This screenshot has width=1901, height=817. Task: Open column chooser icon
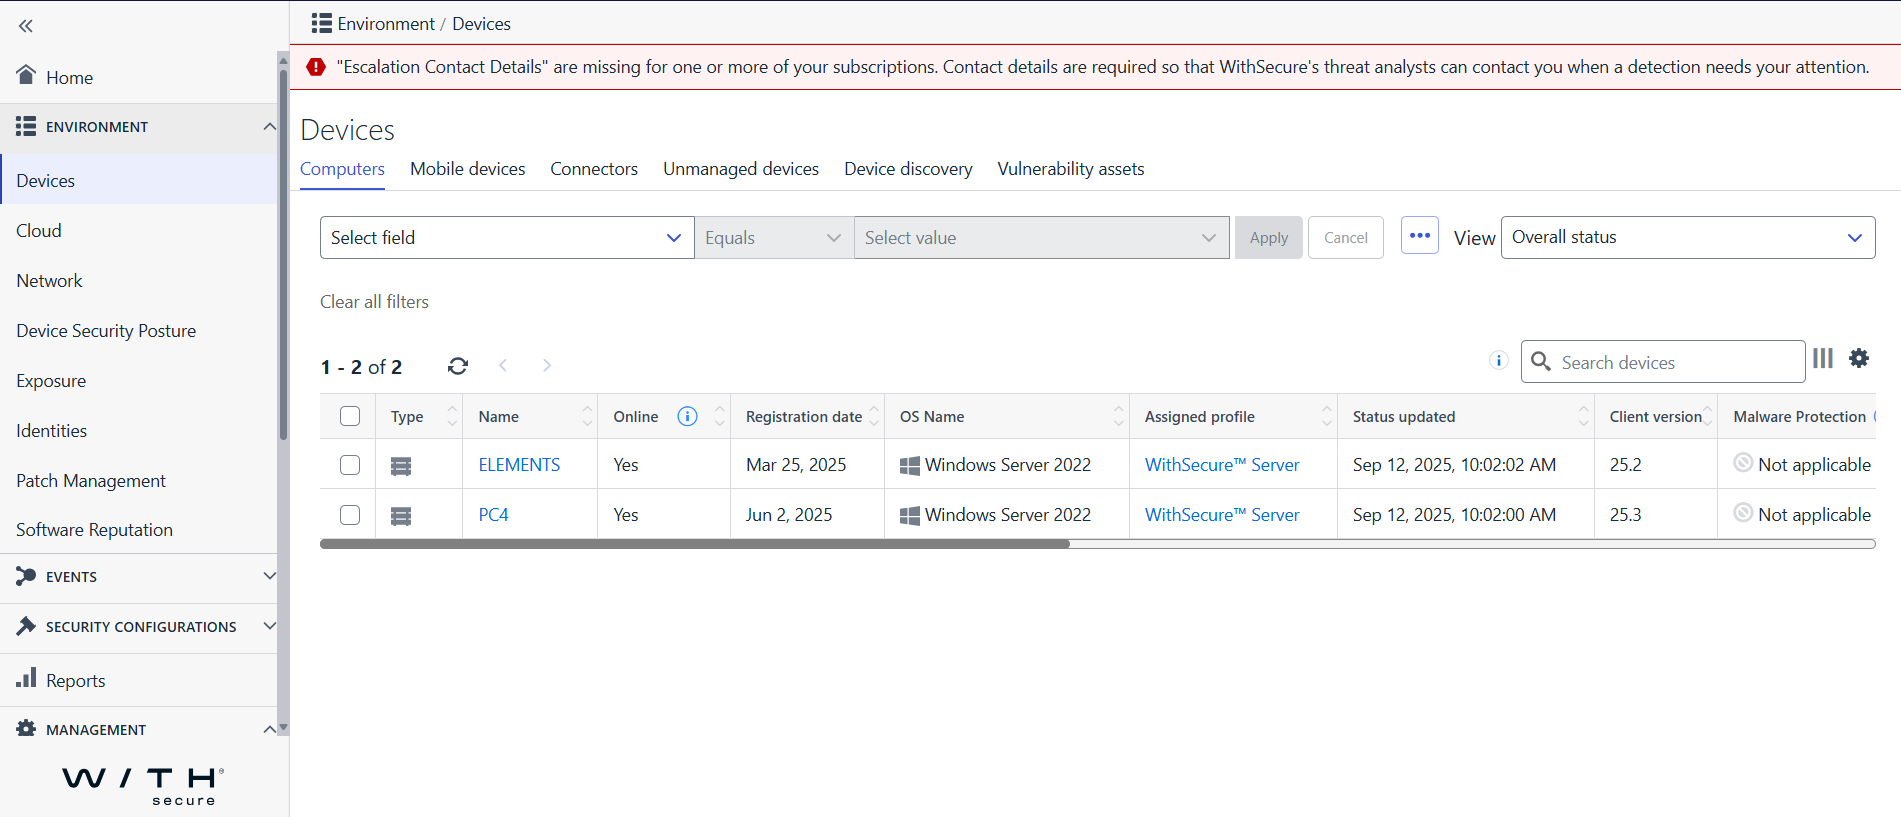(1823, 358)
